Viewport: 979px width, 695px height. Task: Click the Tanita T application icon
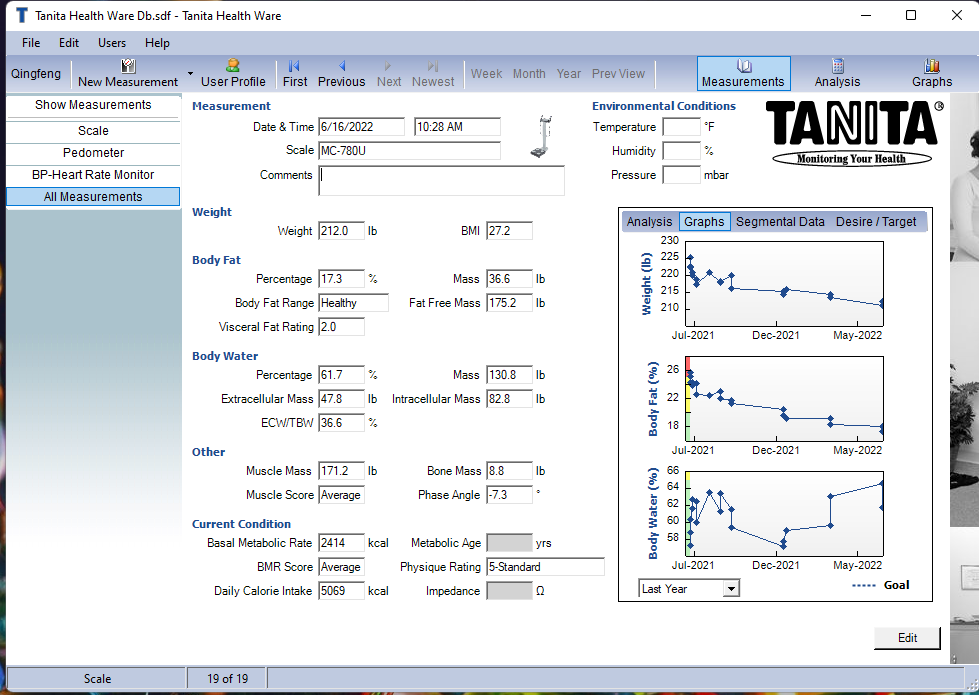point(22,15)
